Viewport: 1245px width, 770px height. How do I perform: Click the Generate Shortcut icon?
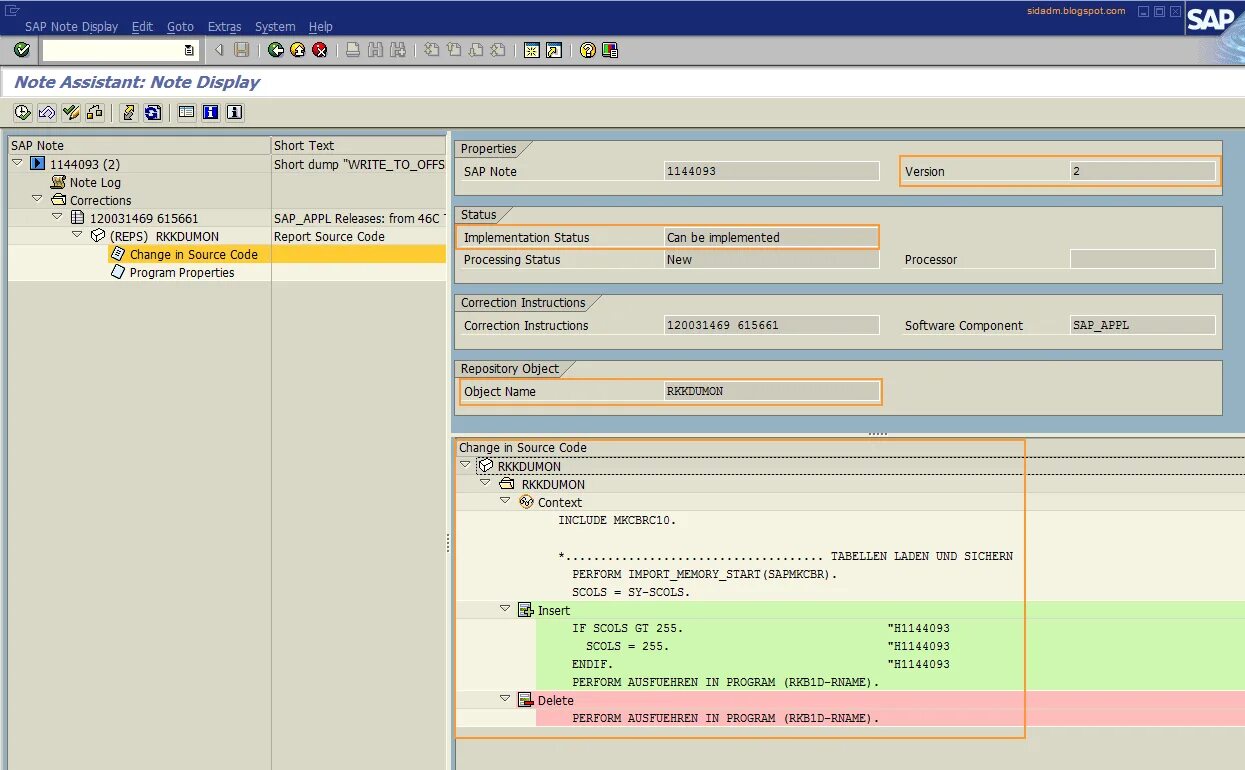coord(553,50)
